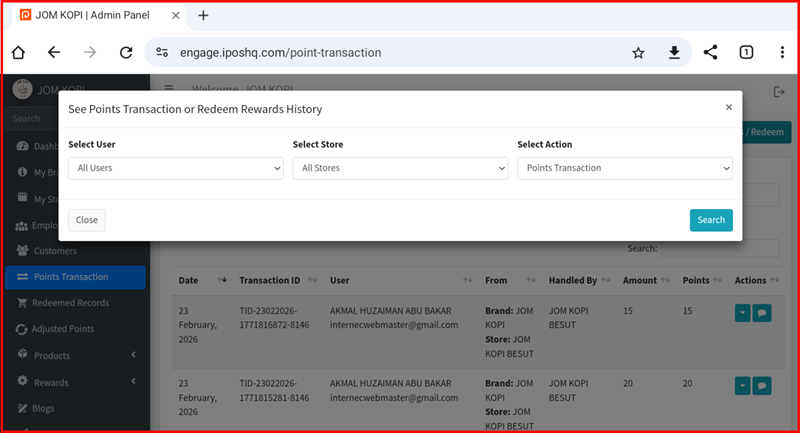Image resolution: width=800 pixels, height=433 pixels.
Task: Open the tab switcher showing 1 tab
Action: tap(746, 53)
